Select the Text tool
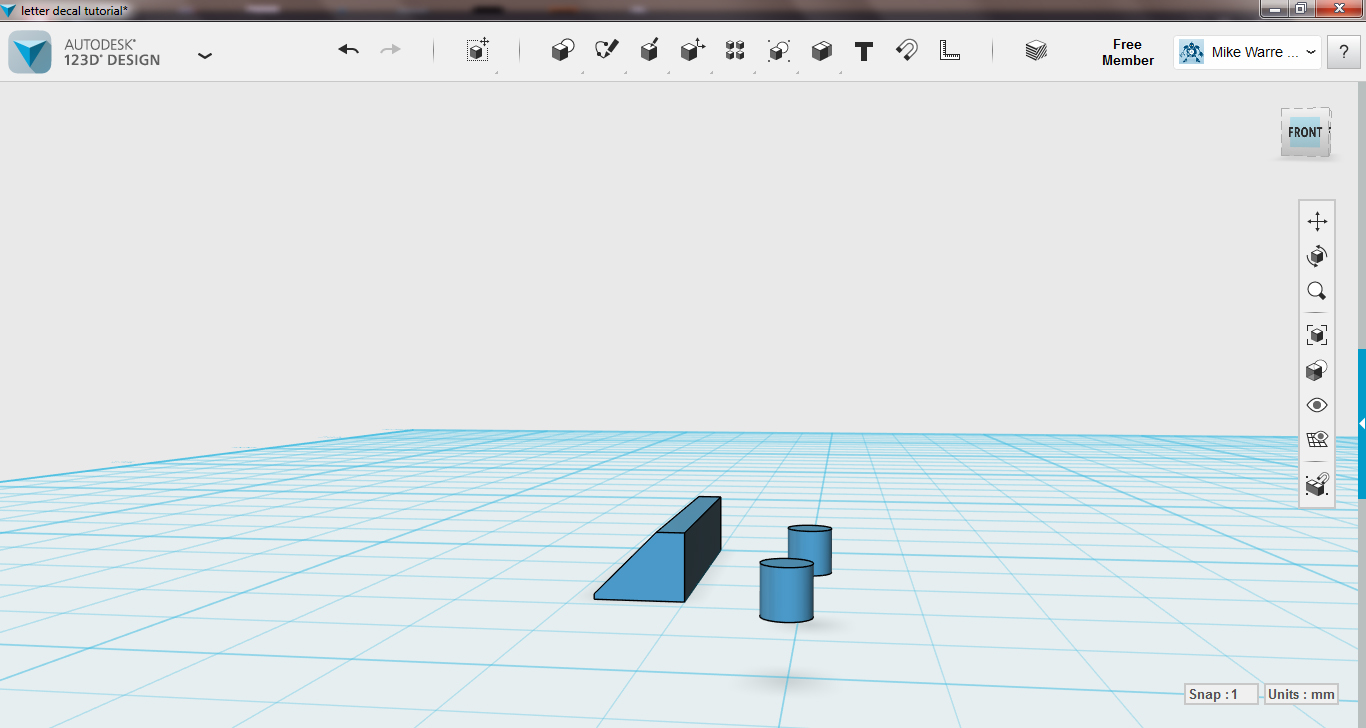The width and height of the screenshot is (1366, 728). [x=864, y=51]
